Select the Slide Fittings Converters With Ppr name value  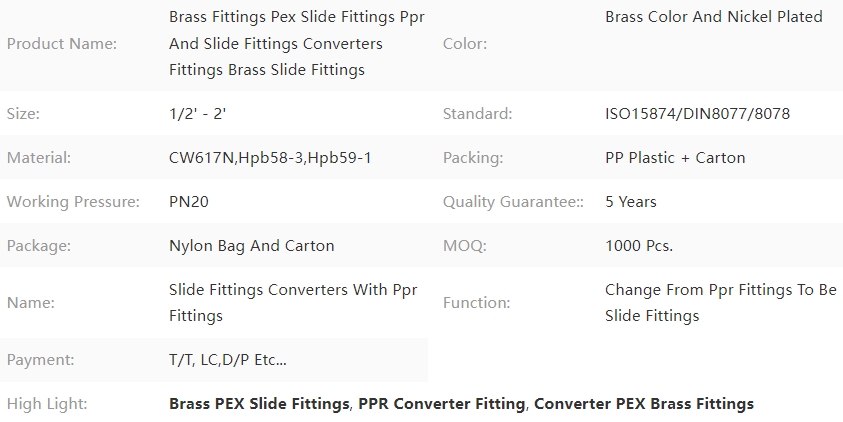coord(293,303)
